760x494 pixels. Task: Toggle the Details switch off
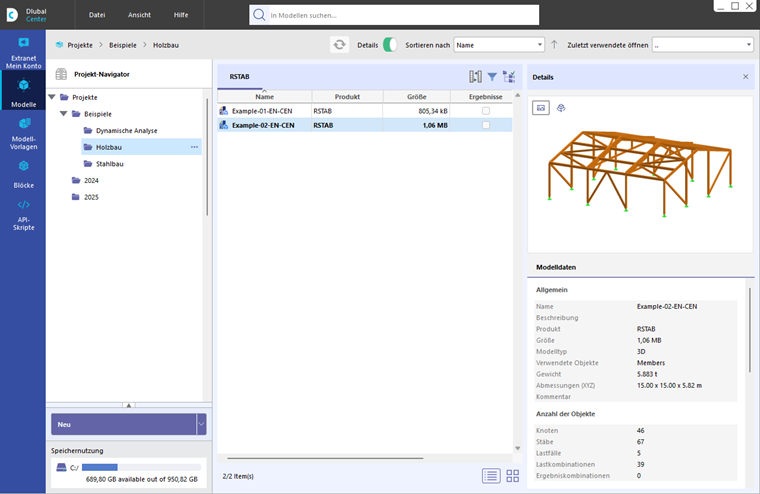(390, 45)
